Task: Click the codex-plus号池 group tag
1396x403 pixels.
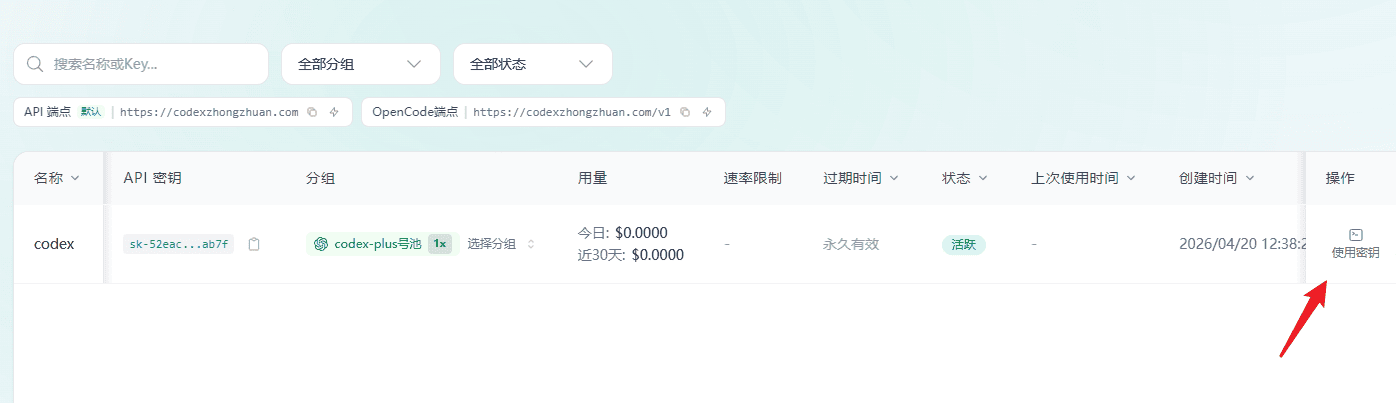Action: point(383,244)
